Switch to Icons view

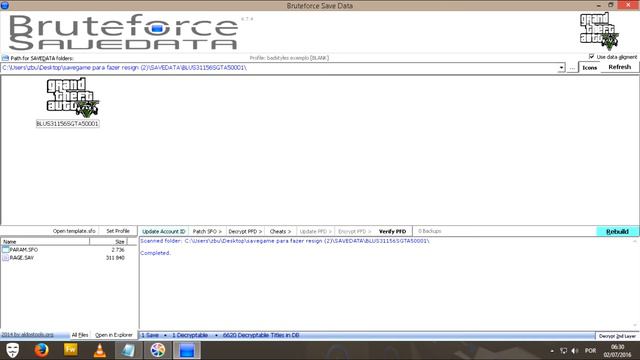point(589,68)
